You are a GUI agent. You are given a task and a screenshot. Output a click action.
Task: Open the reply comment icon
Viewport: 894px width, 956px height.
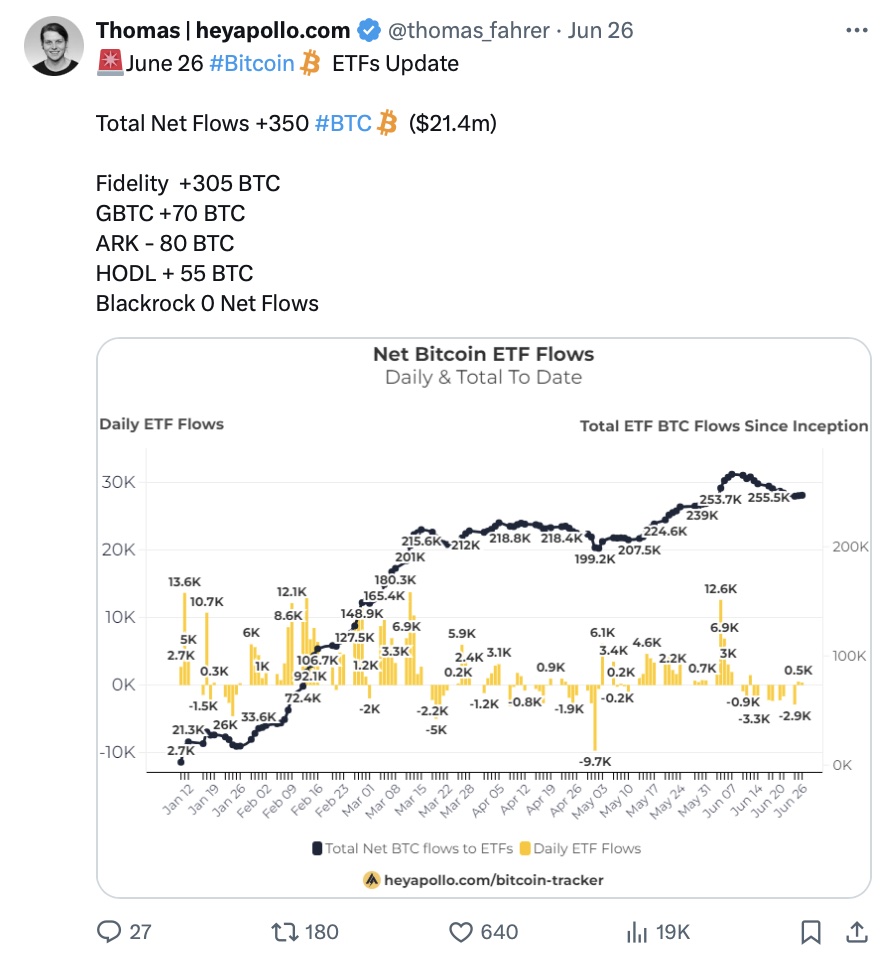tap(109, 932)
